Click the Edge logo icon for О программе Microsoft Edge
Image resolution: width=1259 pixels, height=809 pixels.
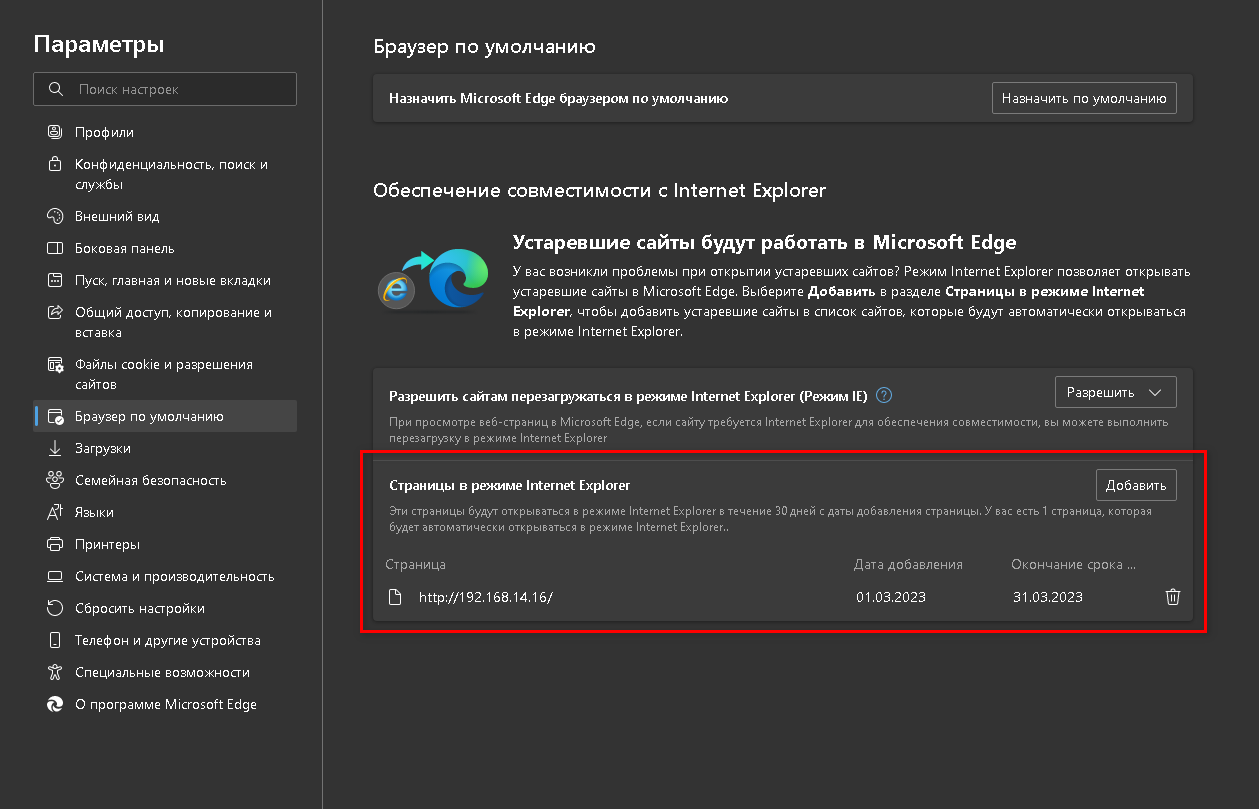coord(56,704)
